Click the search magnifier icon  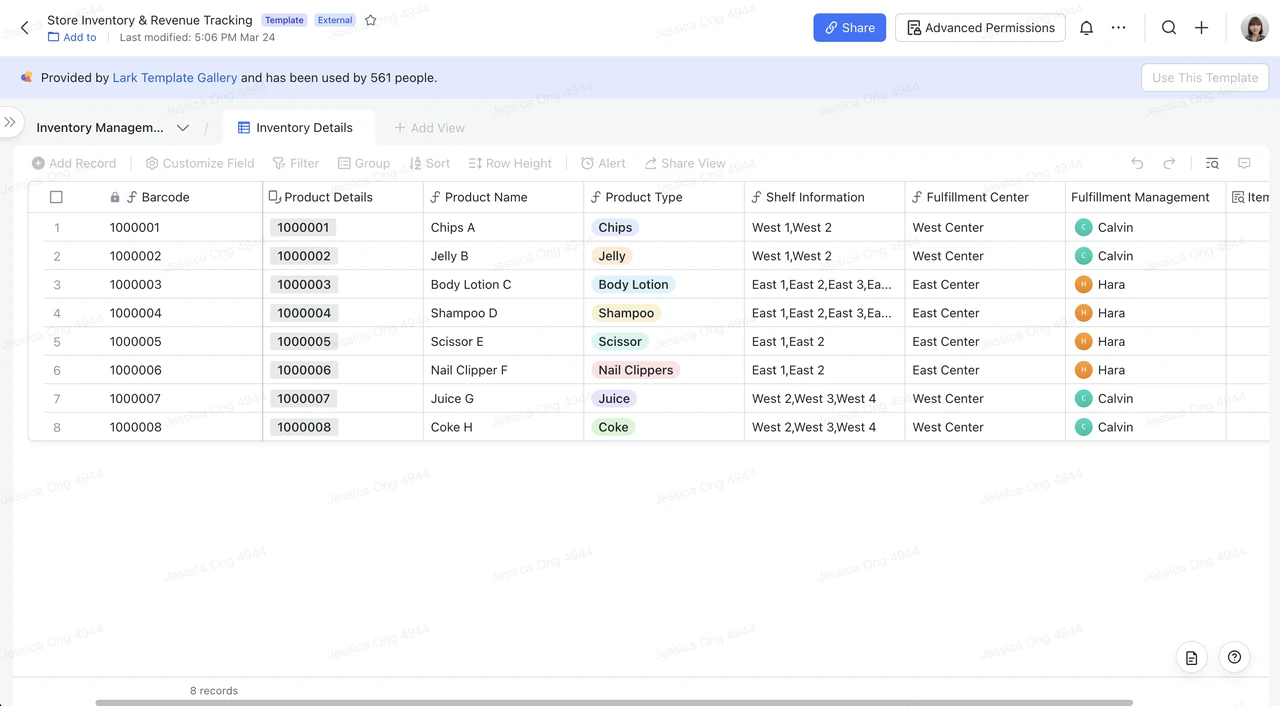[1168, 28]
